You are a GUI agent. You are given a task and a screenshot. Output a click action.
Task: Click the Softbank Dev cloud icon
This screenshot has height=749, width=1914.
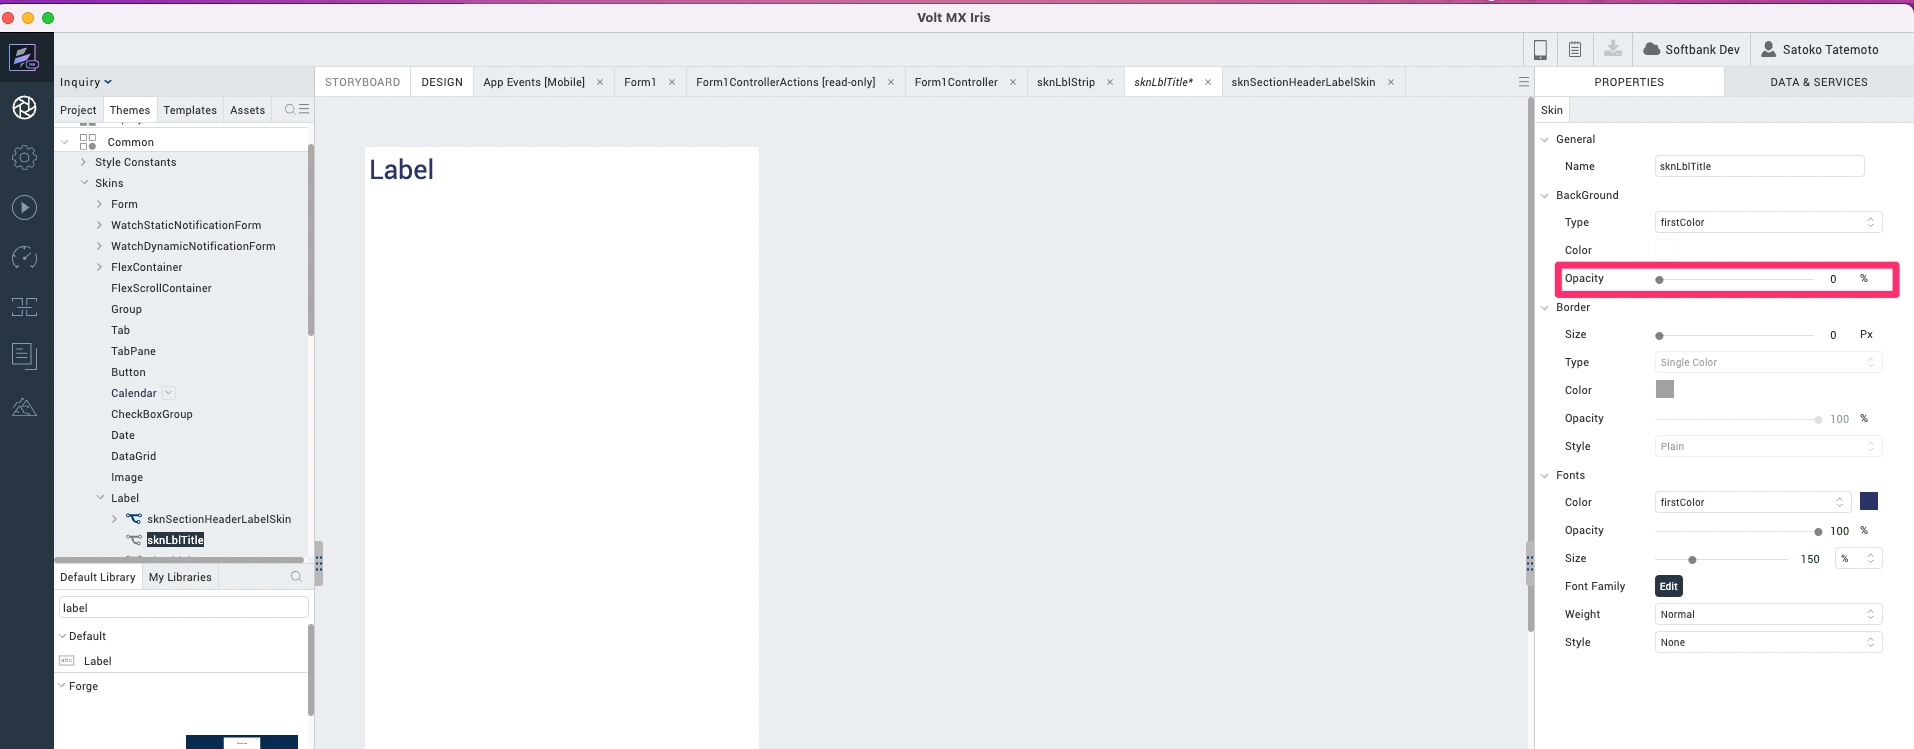pyautogui.click(x=1651, y=49)
